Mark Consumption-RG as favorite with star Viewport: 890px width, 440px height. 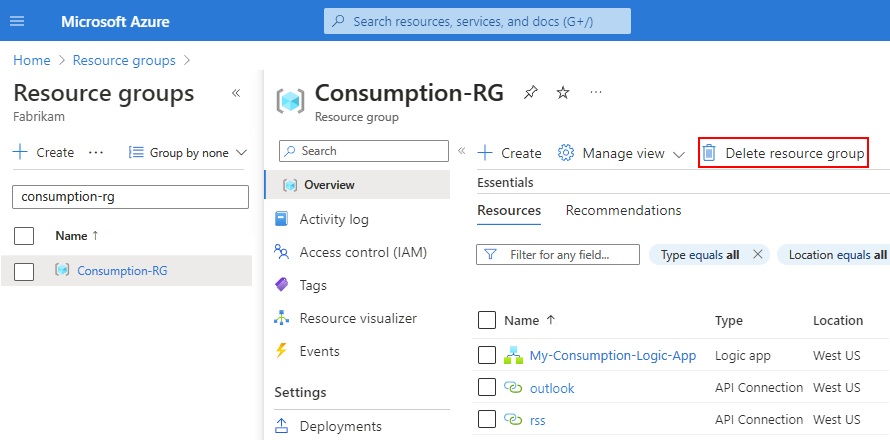(563, 93)
